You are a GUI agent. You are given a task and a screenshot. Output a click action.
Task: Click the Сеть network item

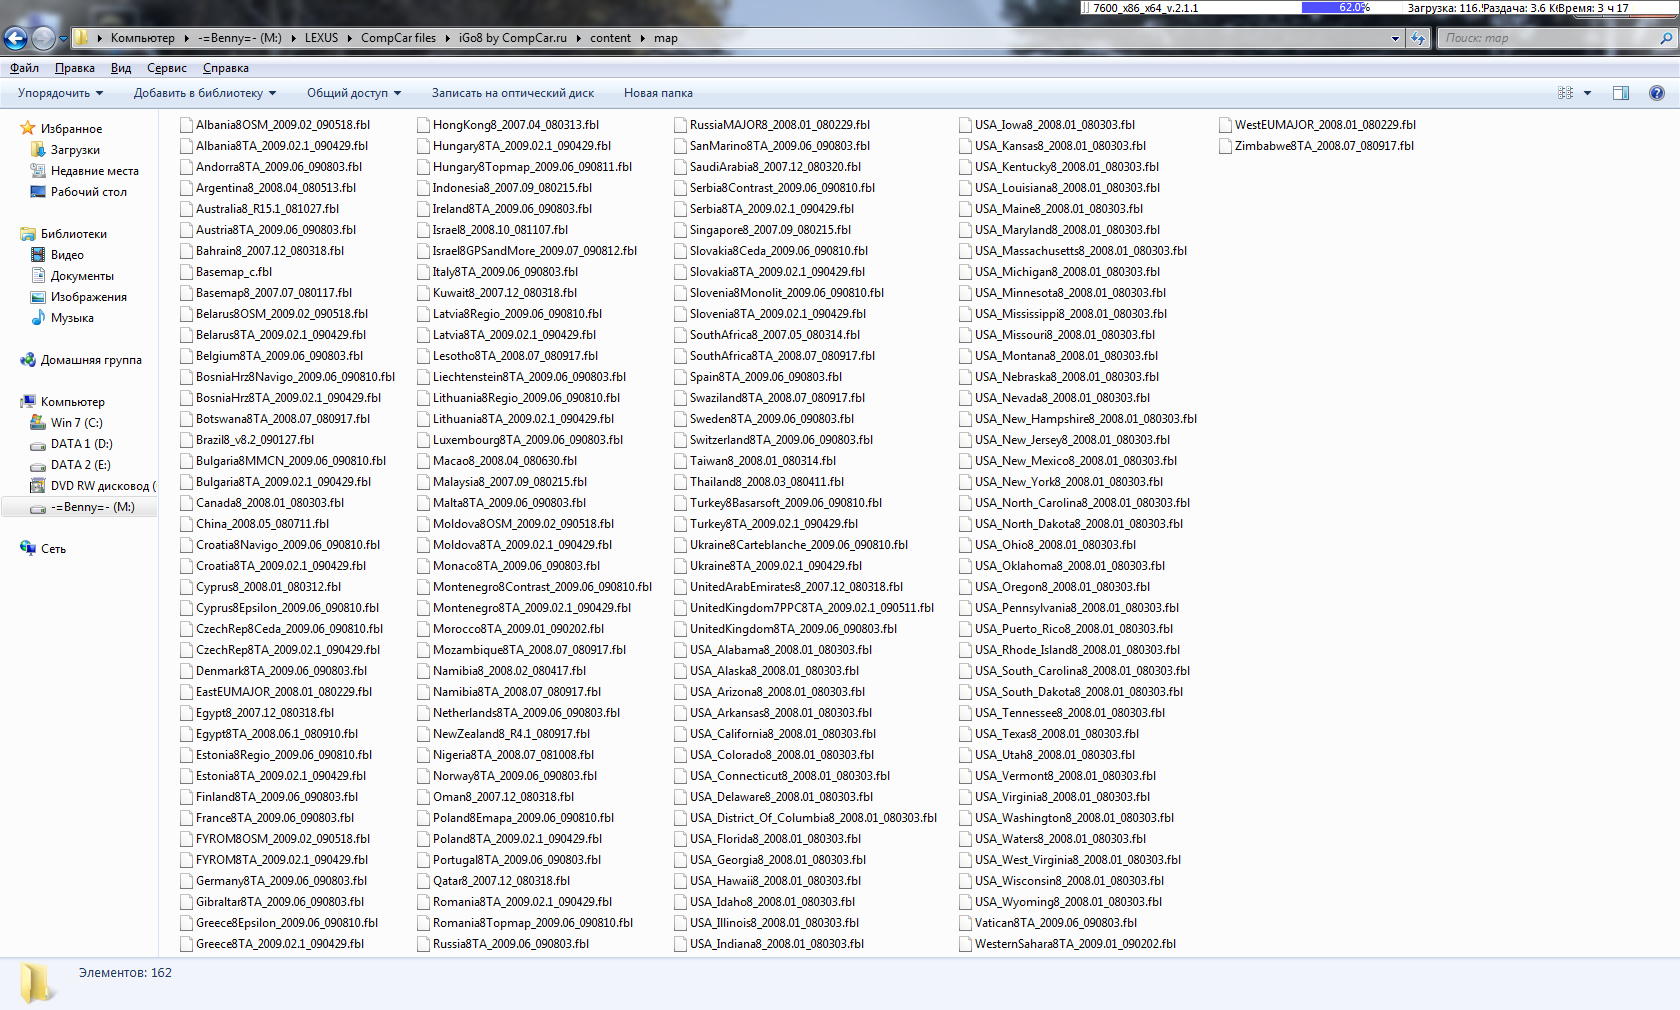pyautogui.click(x=53, y=549)
